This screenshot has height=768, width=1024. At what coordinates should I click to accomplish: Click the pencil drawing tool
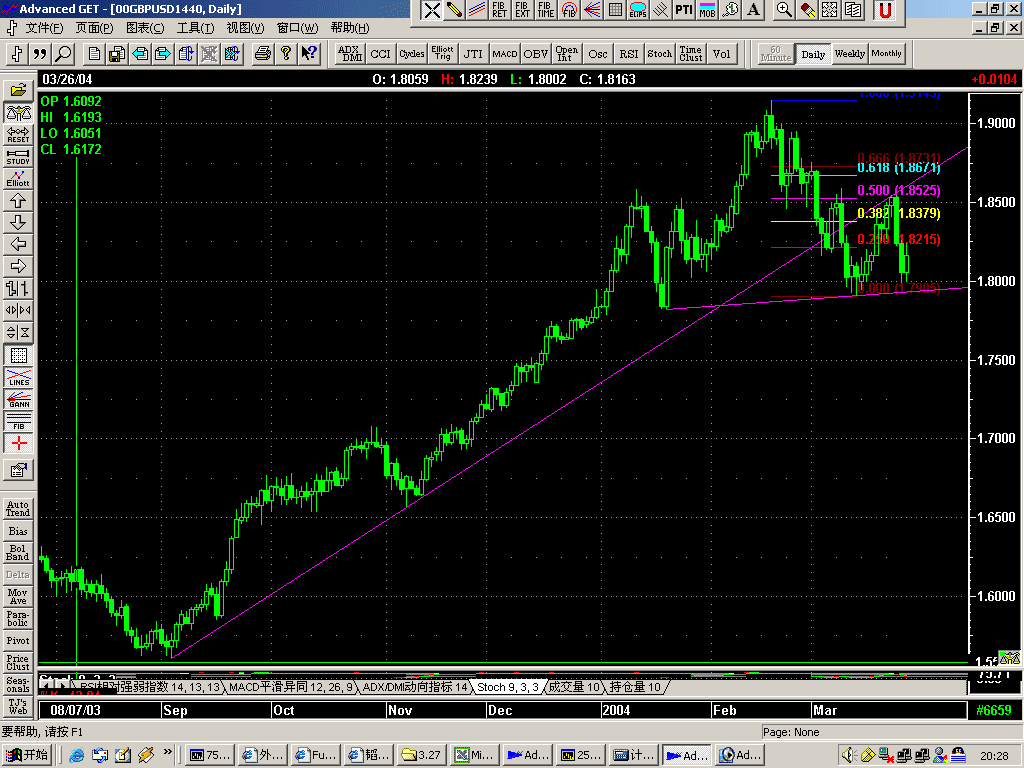point(454,10)
